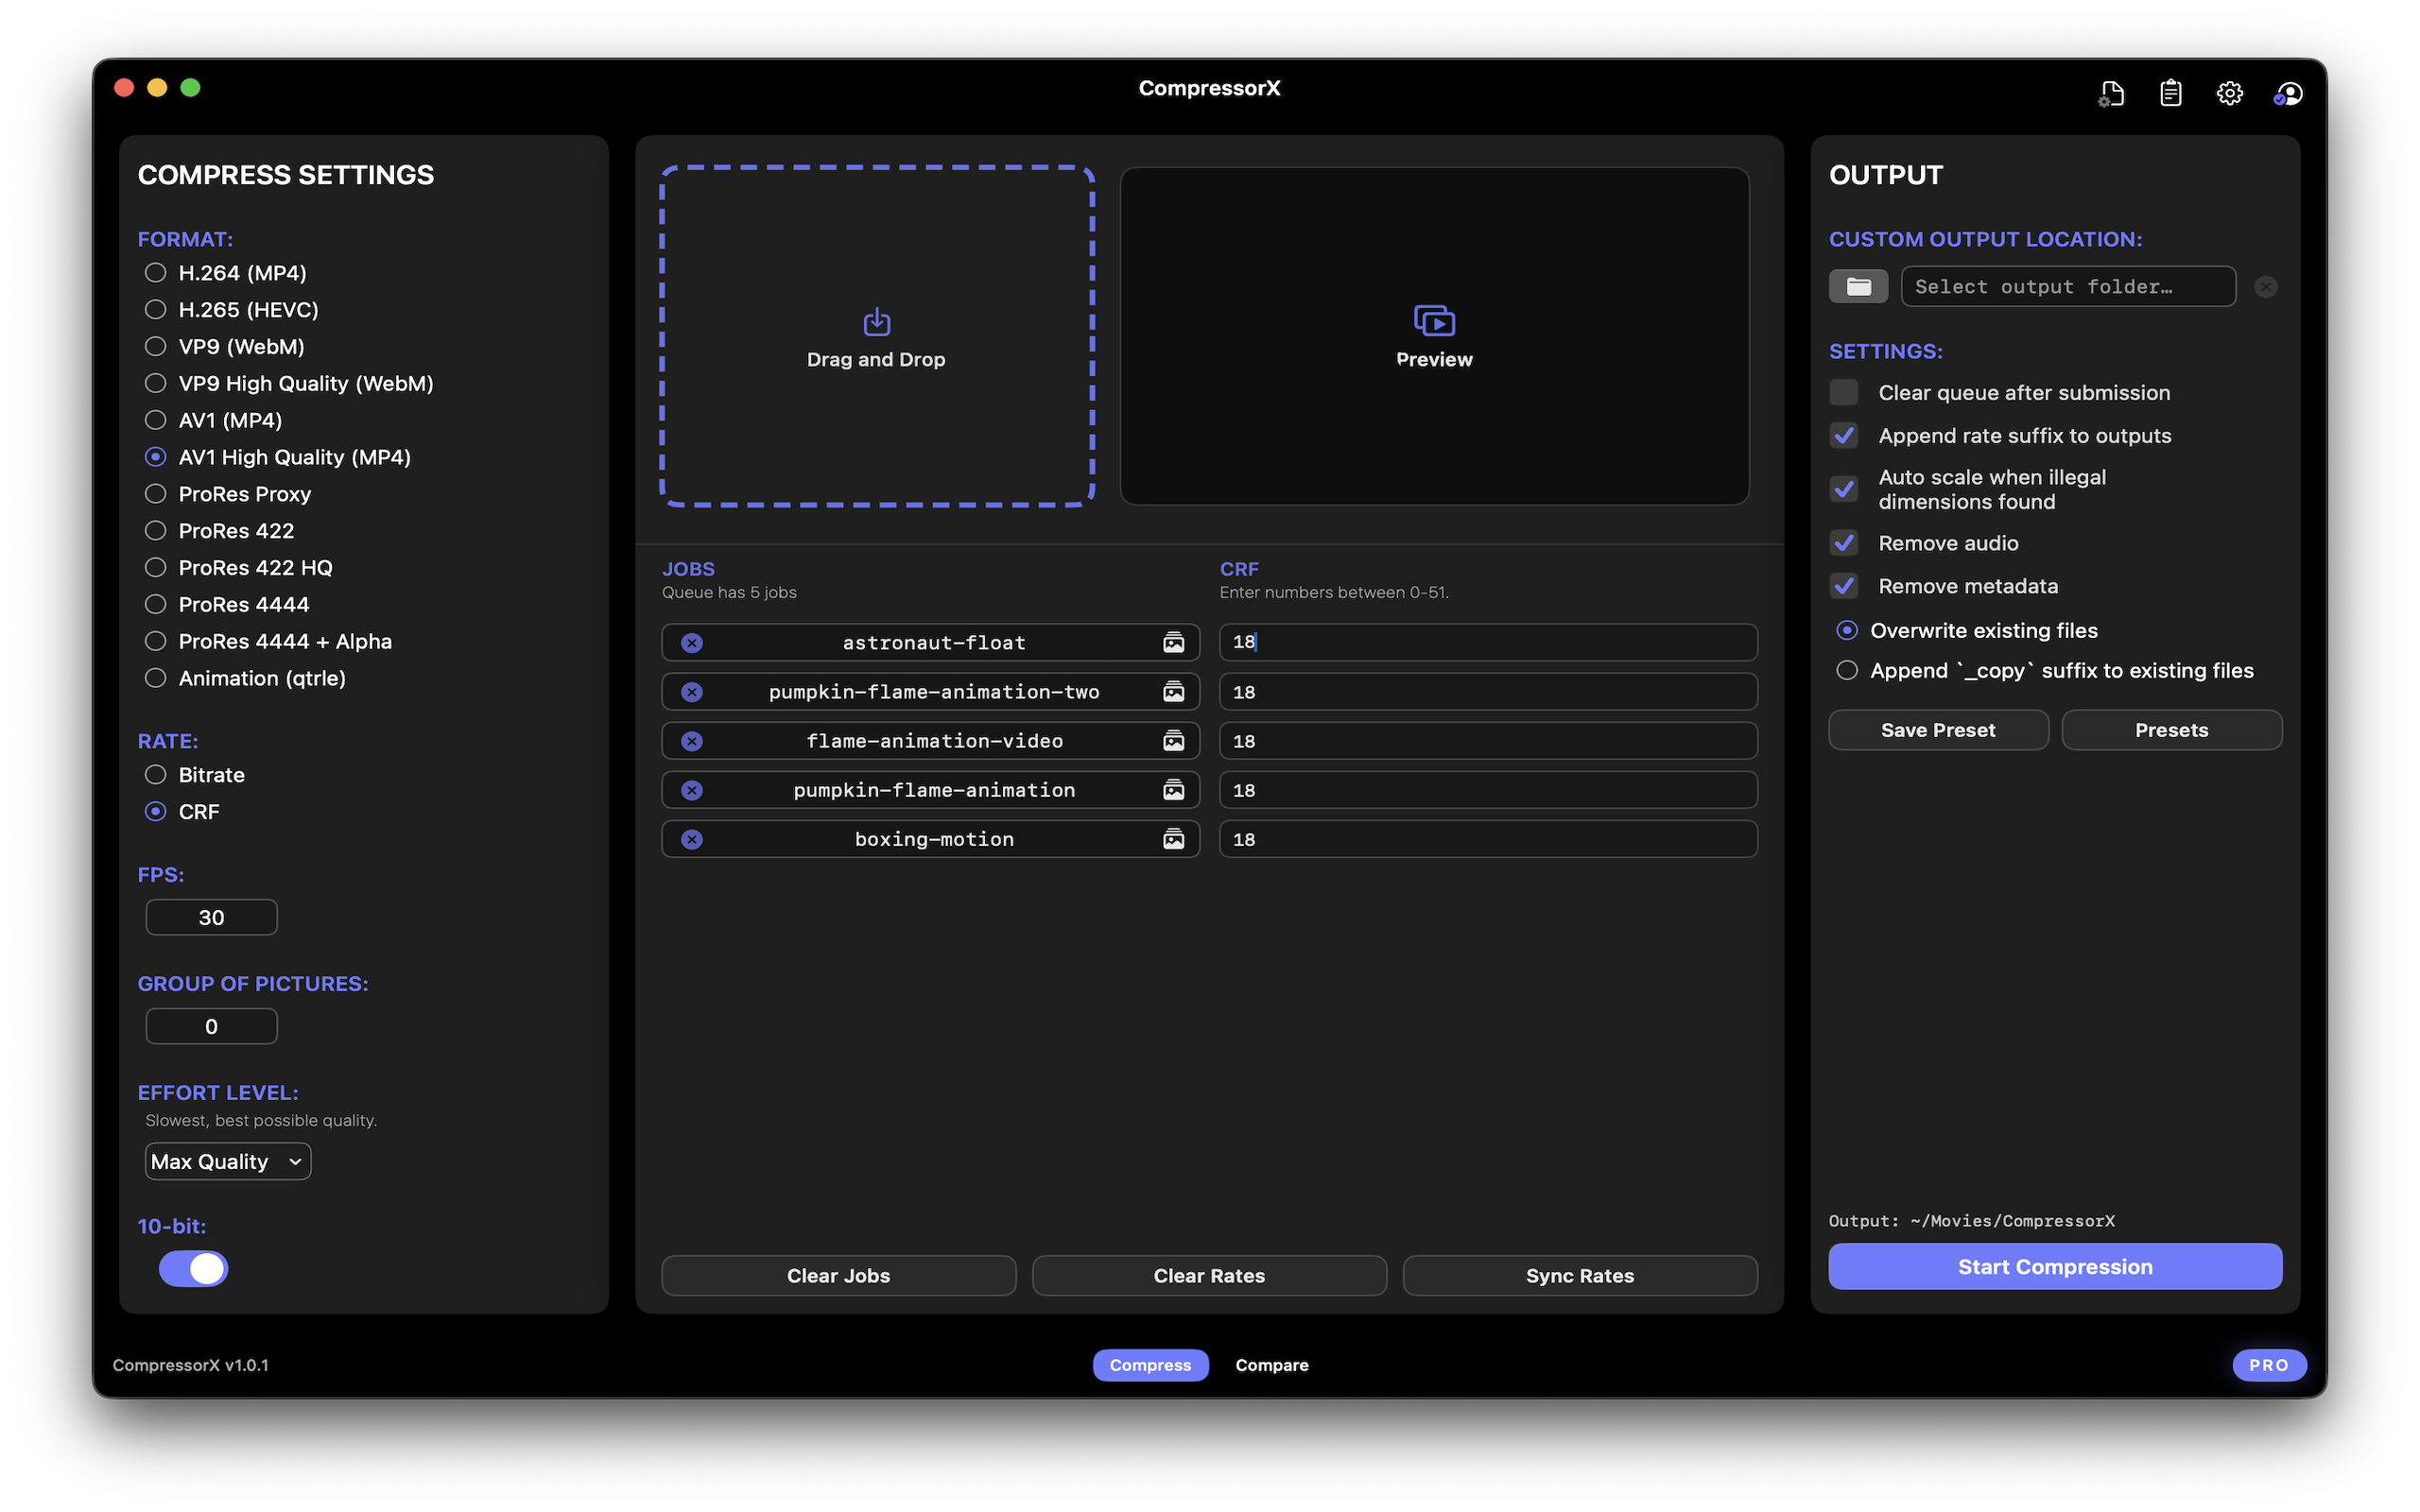Open the app settings gear
The width and height of the screenshot is (2420, 1512).
2229,93
